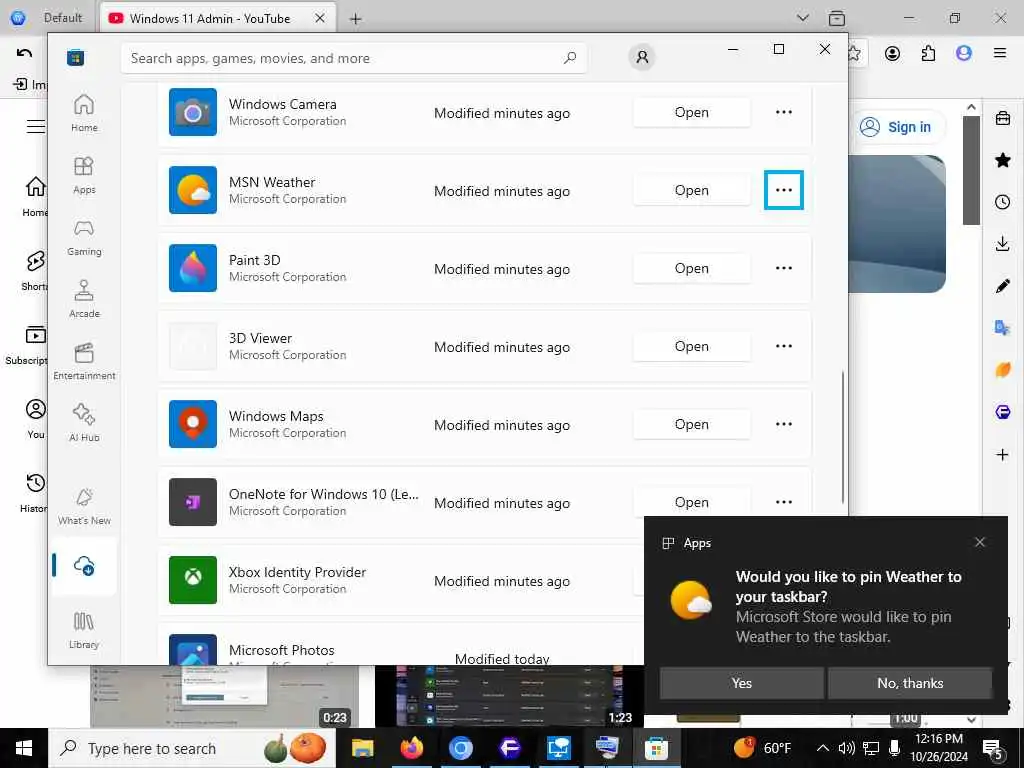Open Windows Maps app

pyautogui.click(x=692, y=424)
